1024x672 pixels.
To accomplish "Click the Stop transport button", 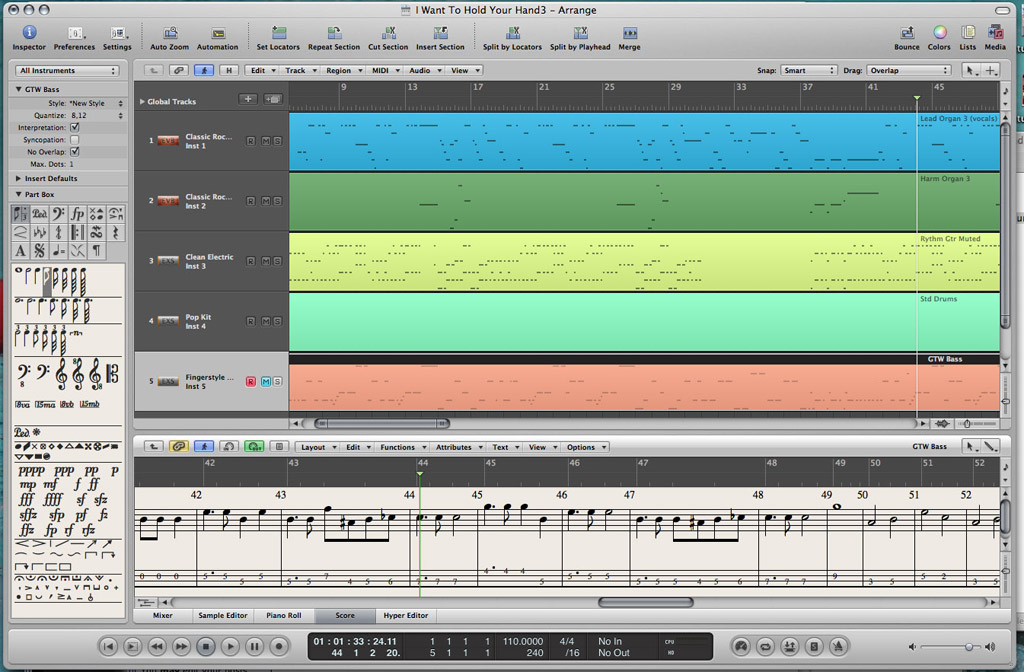I will click(206, 647).
